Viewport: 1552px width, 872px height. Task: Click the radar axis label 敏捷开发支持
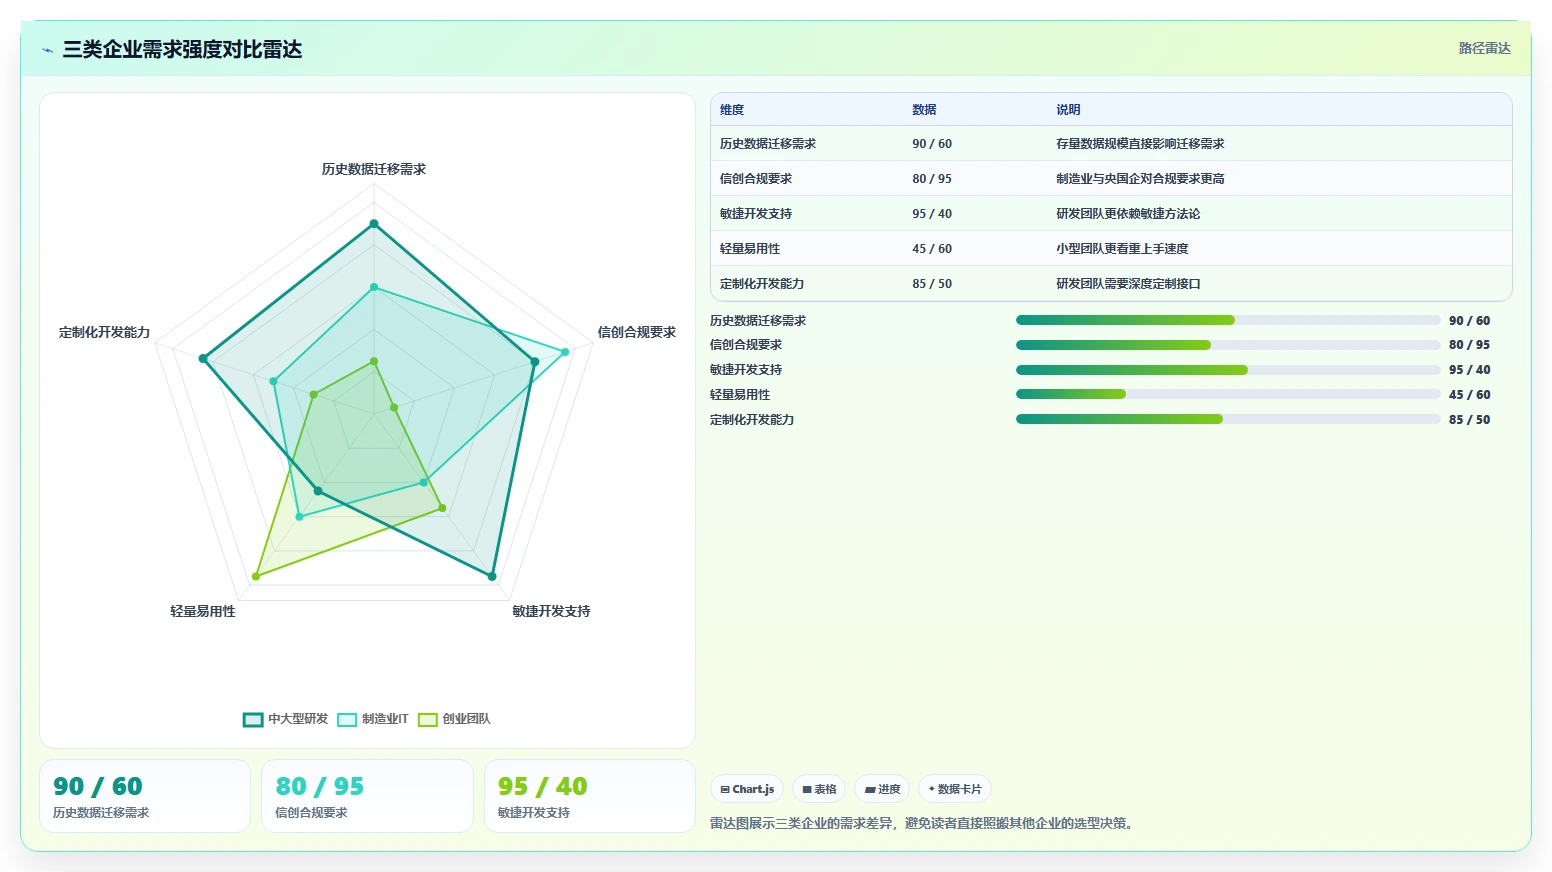[x=551, y=611]
